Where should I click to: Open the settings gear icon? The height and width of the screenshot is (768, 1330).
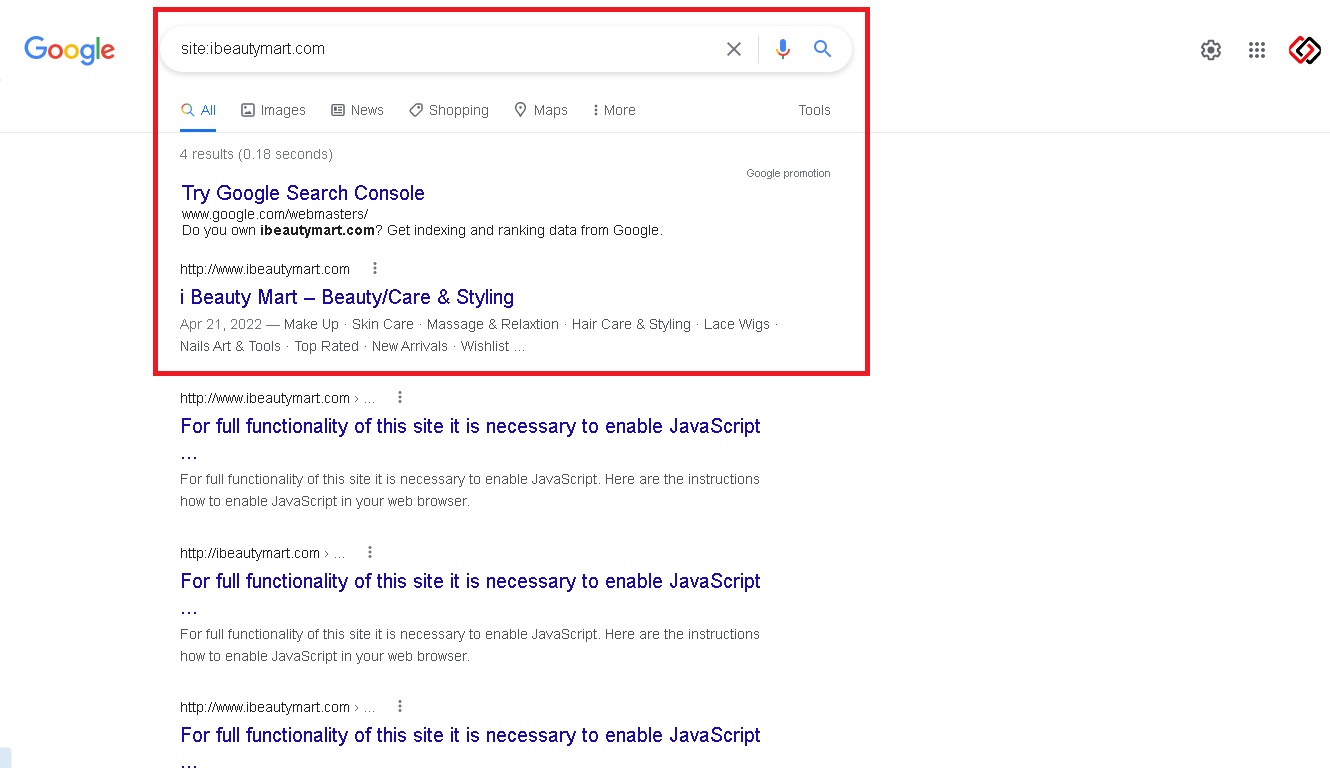point(1211,50)
